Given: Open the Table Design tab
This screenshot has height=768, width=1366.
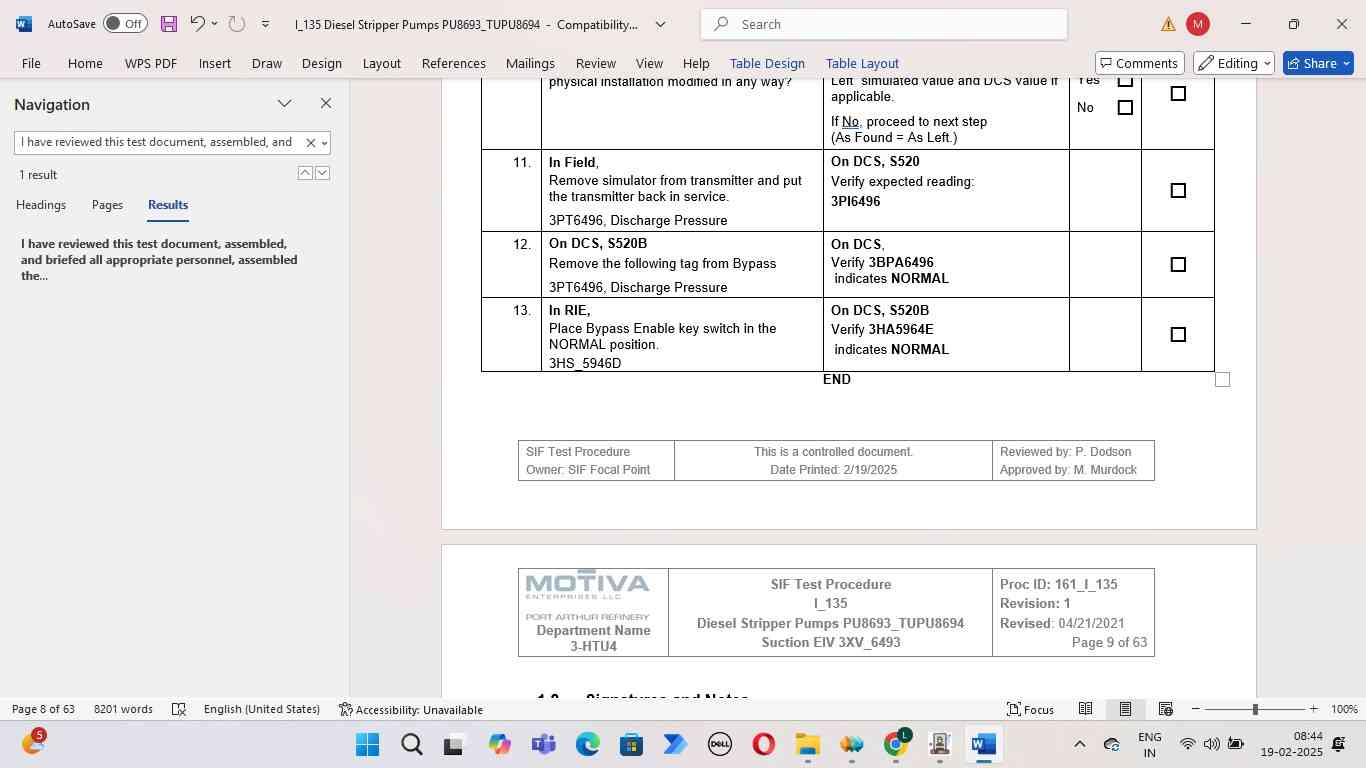Looking at the screenshot, I should point(767,63).
